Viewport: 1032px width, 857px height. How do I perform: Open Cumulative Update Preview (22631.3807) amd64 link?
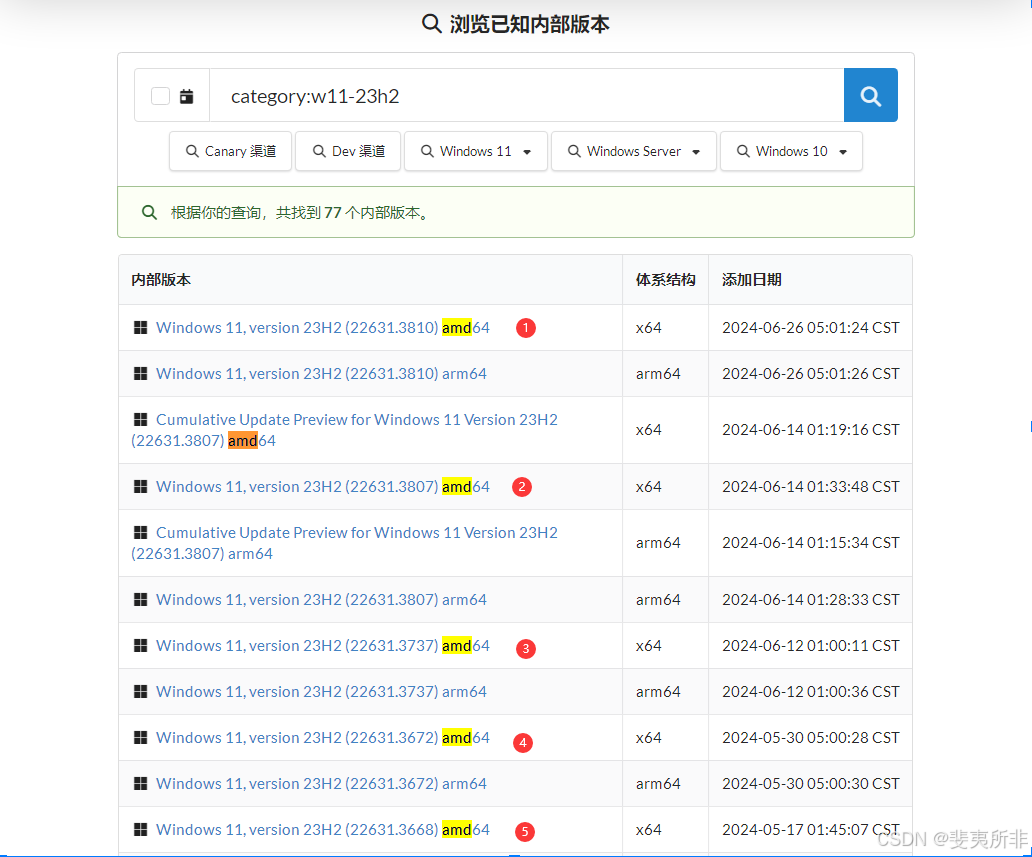(x=344, y=430)
